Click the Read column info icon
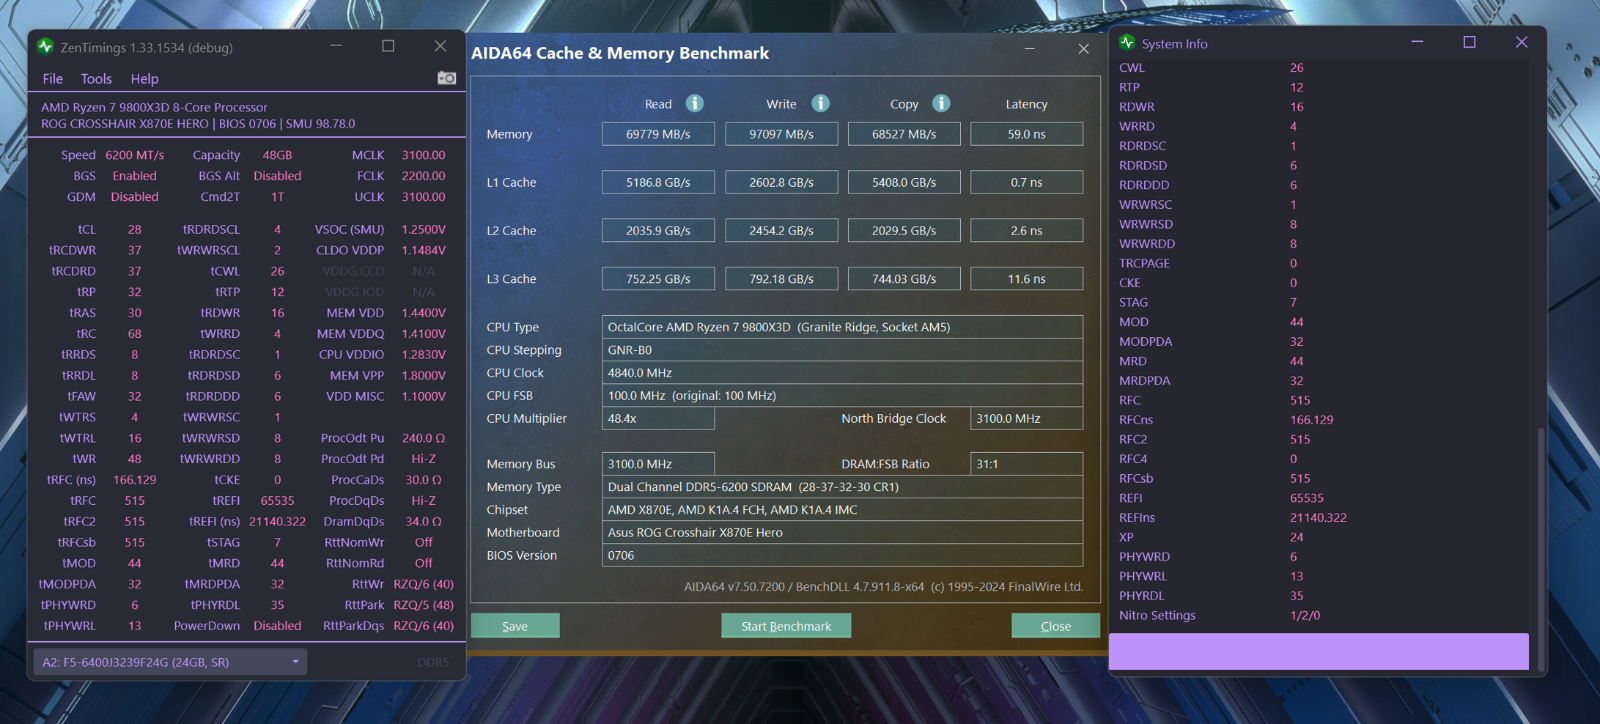 pyautogui.click(x=694, y=103)
